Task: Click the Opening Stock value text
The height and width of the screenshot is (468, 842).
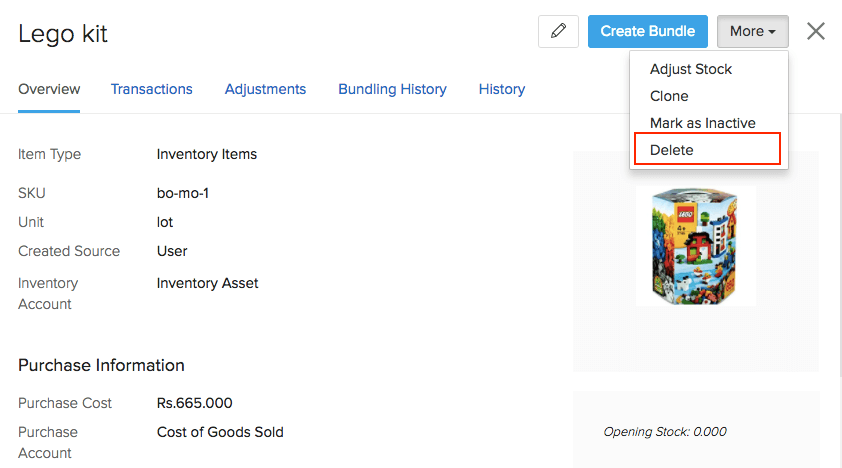Action: pyautogui.click(x=665, y=432)
